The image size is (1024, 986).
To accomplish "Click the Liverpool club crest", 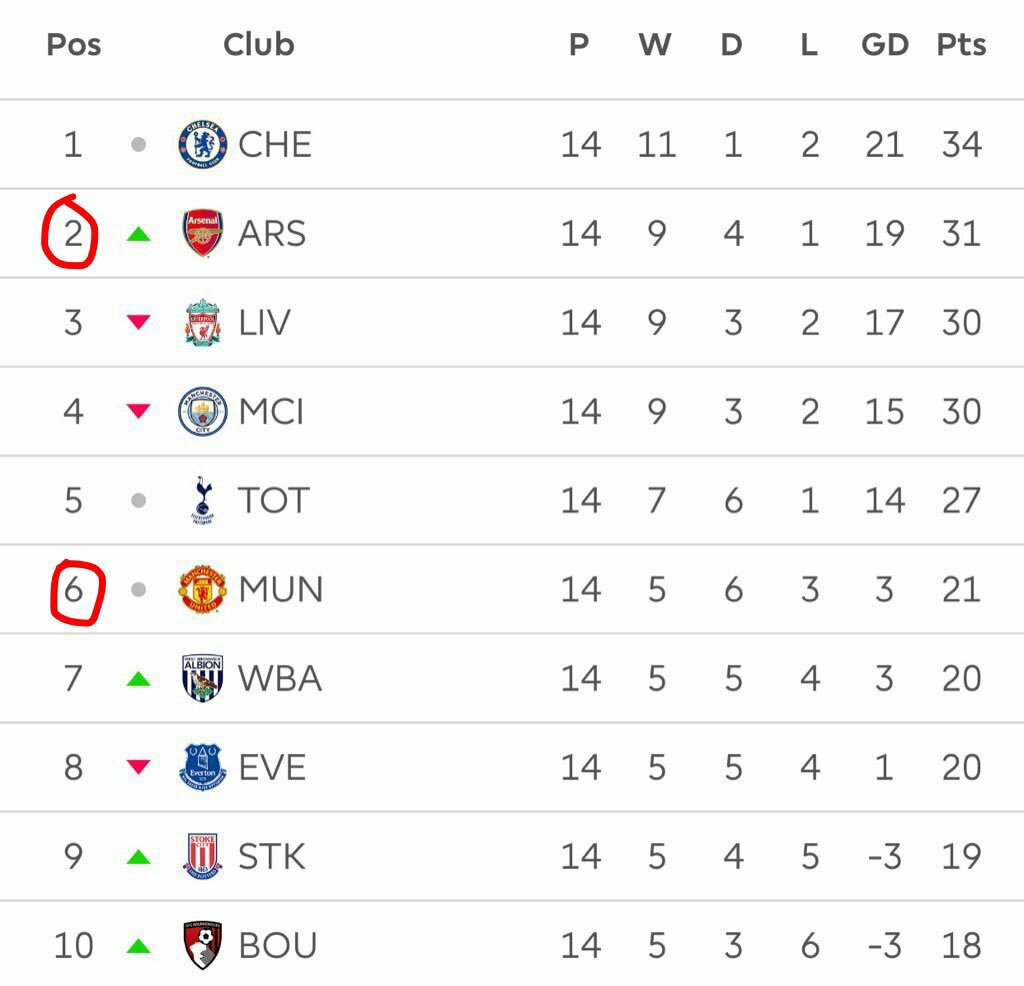I will click(203, 322).
